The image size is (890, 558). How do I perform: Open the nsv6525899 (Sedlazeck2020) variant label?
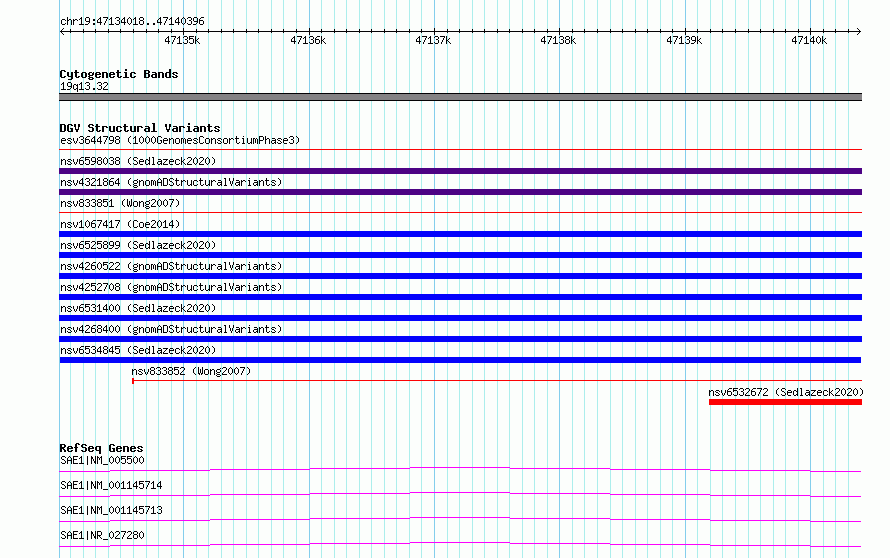click(138, 245)
